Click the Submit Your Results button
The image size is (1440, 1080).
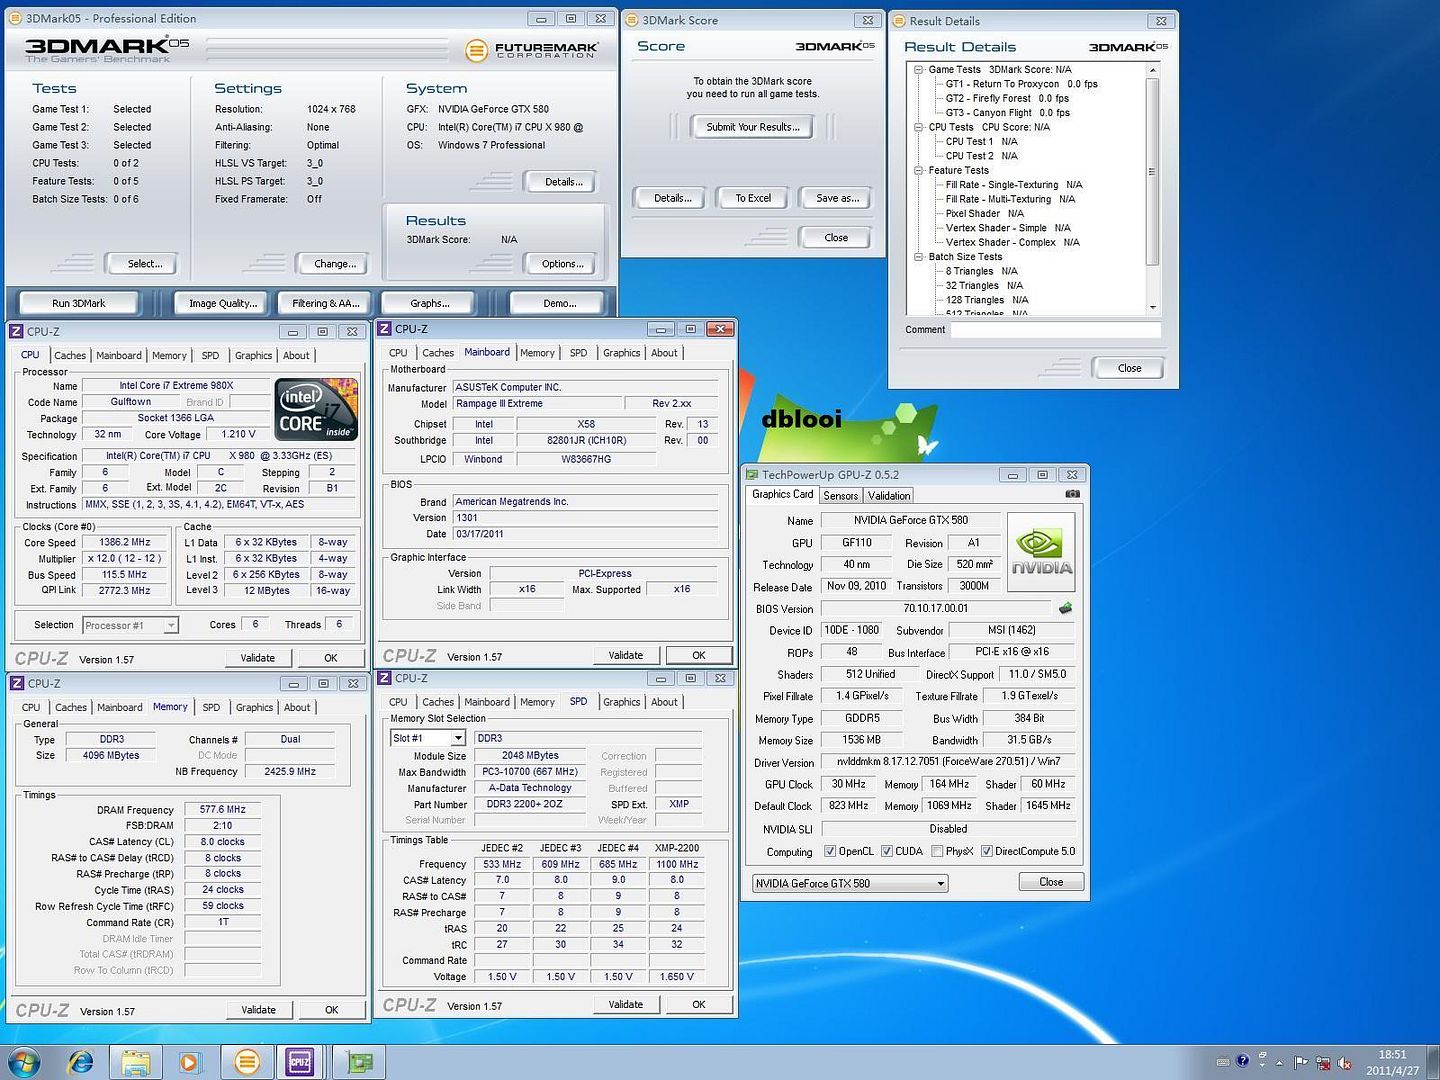752,127
